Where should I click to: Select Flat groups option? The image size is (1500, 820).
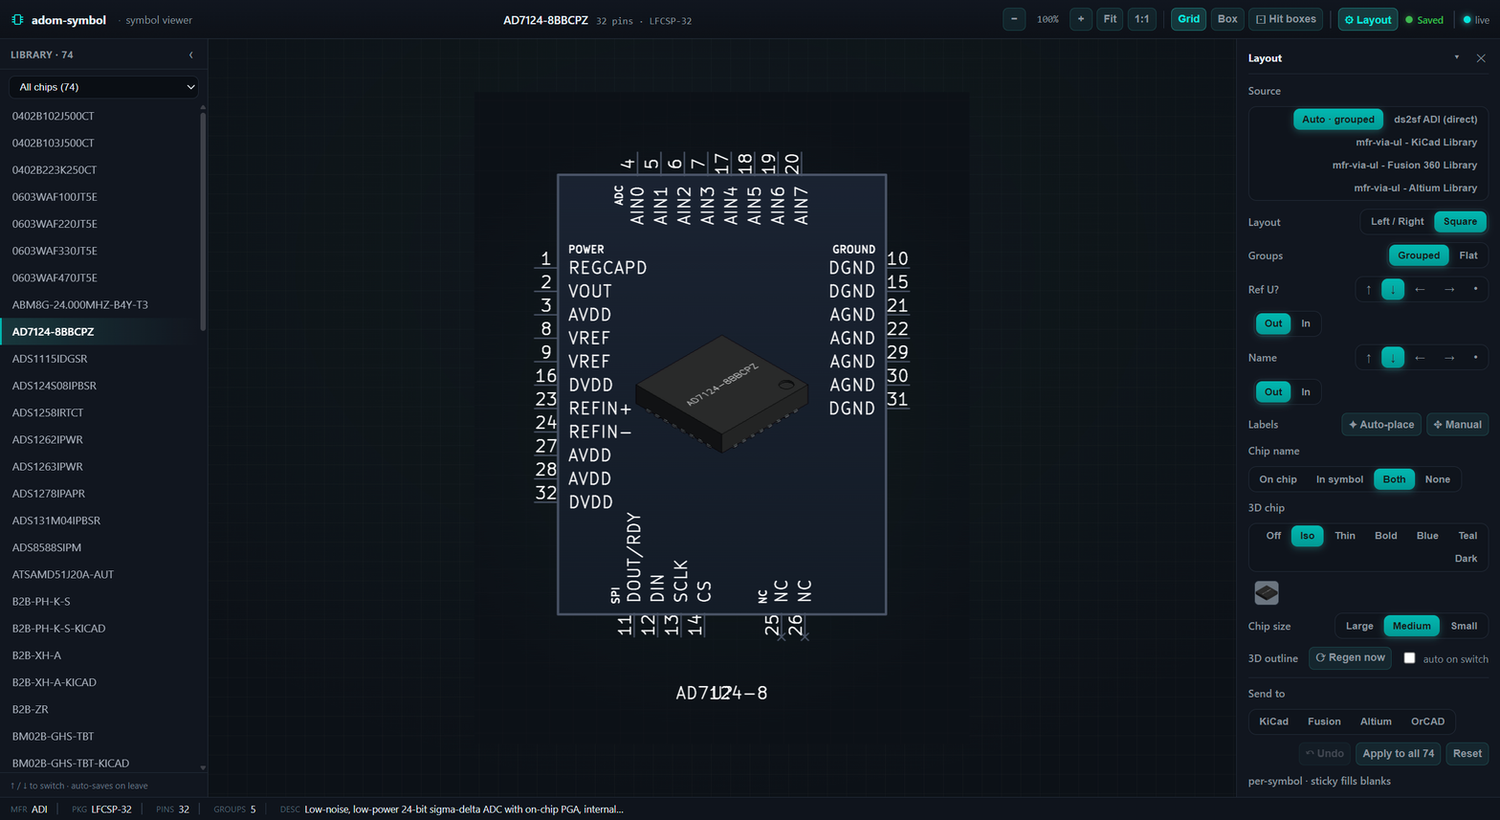click(1468, 256)
